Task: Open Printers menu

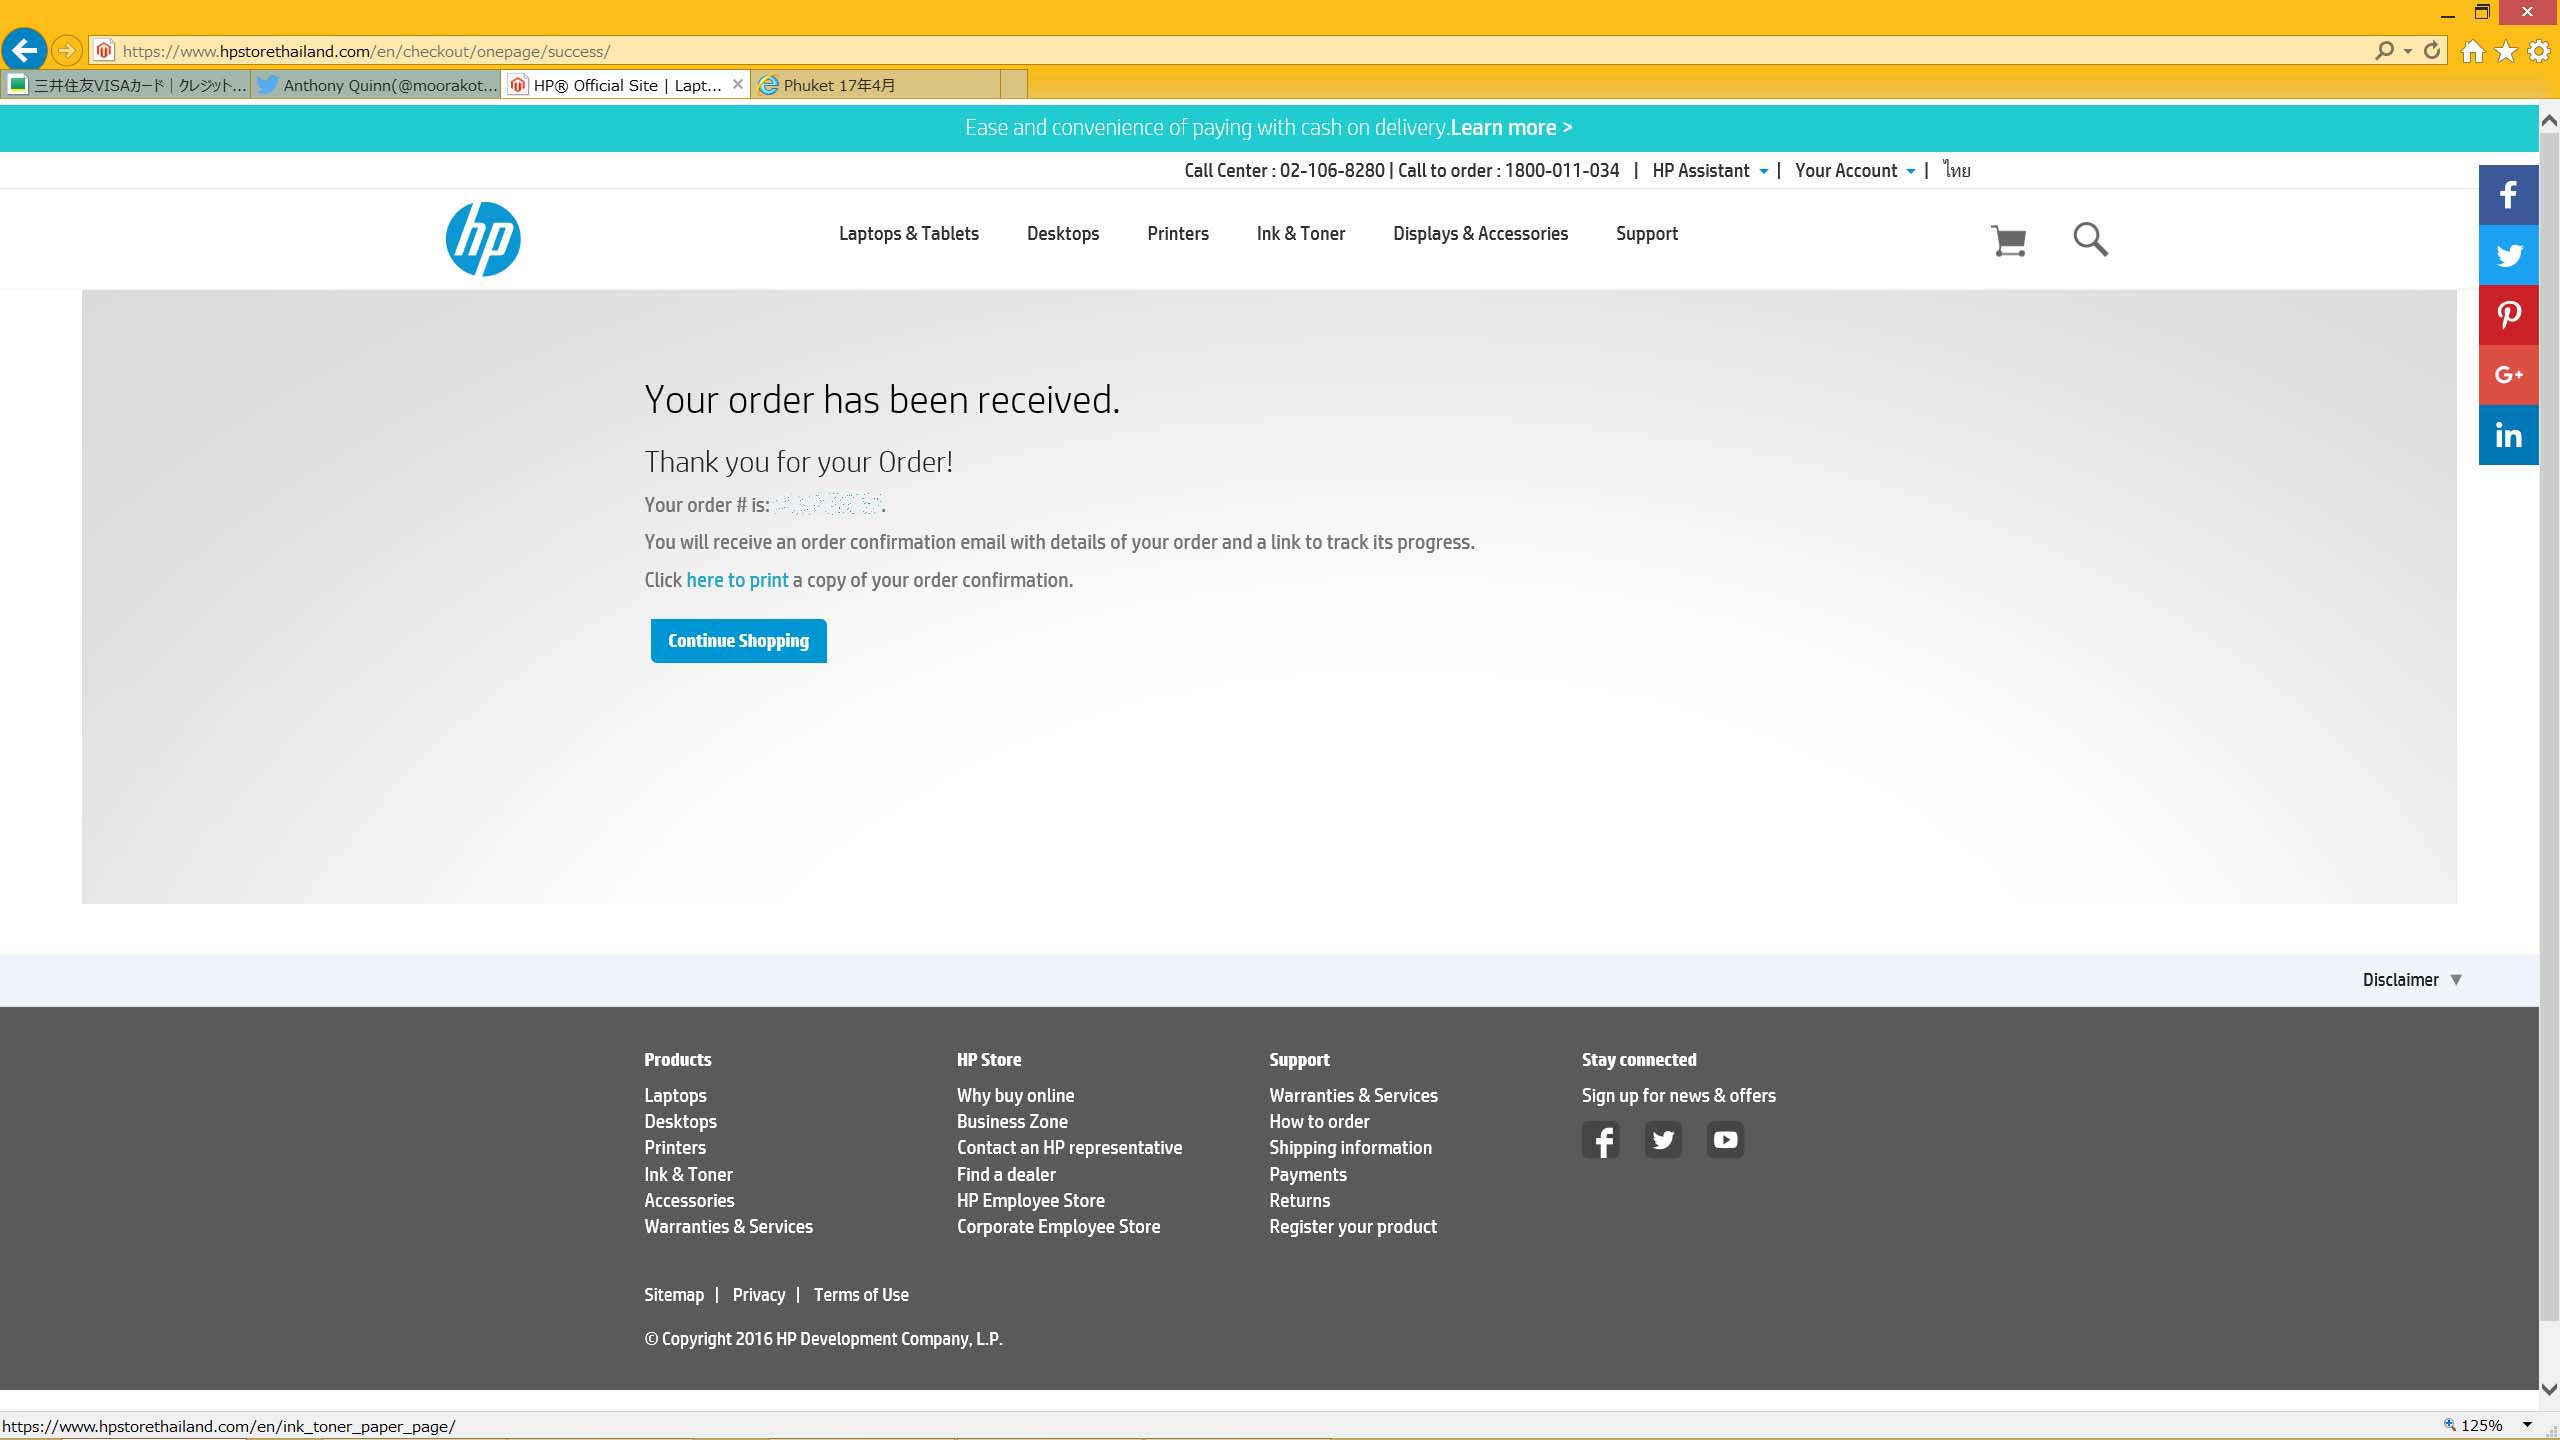Action: [1178, 234]
